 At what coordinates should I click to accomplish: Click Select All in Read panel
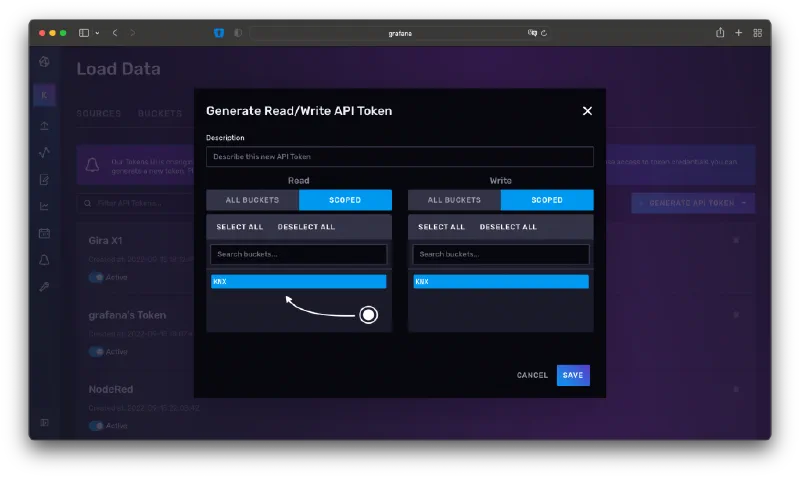coord(239,227)
